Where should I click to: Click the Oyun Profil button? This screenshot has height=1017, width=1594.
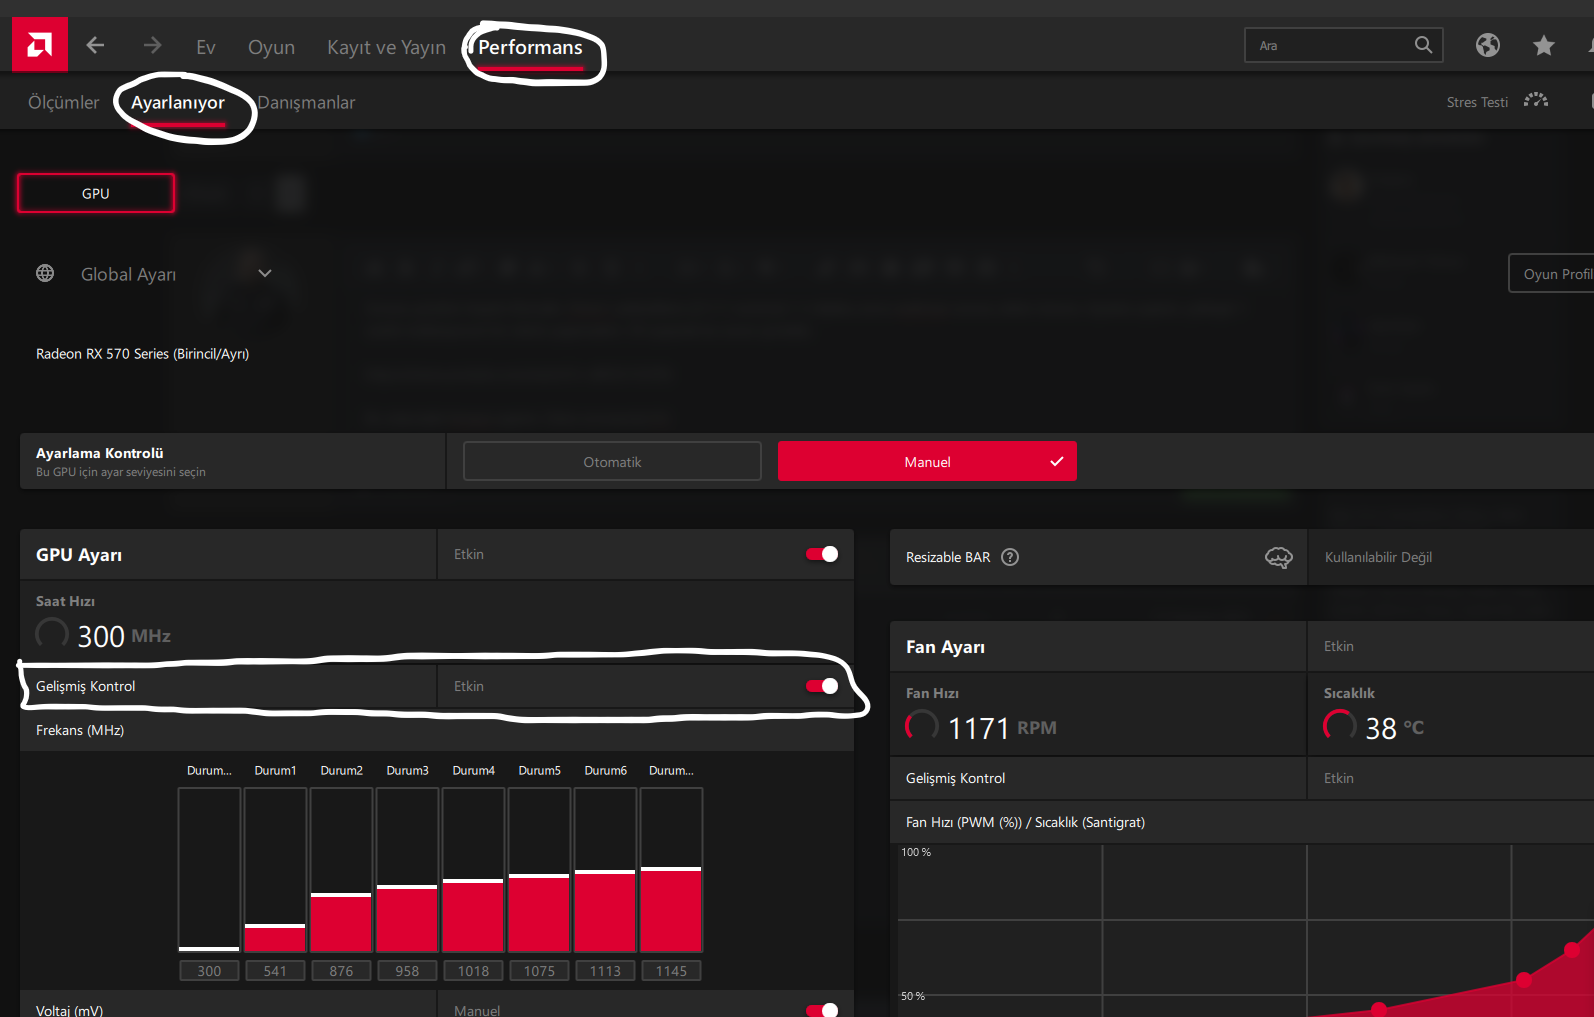click(1551, 273)
